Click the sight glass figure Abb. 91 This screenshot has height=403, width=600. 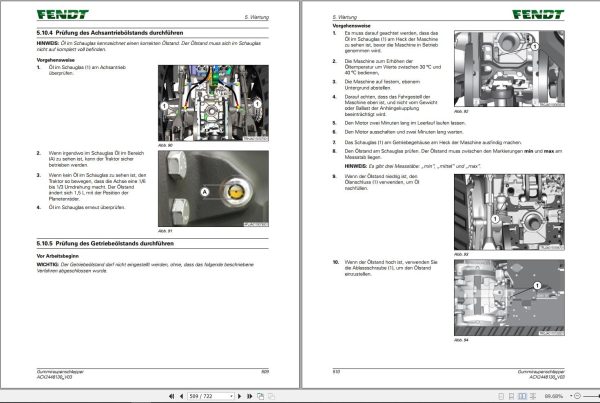point(213,188)
